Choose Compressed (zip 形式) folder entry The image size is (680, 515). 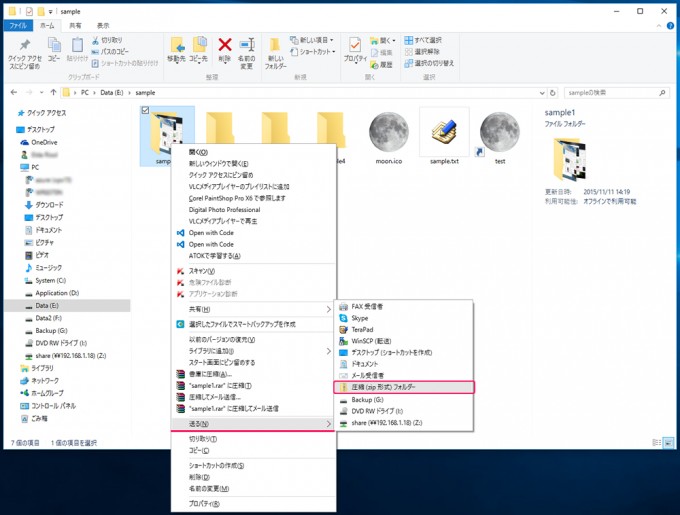coord(404,387)
